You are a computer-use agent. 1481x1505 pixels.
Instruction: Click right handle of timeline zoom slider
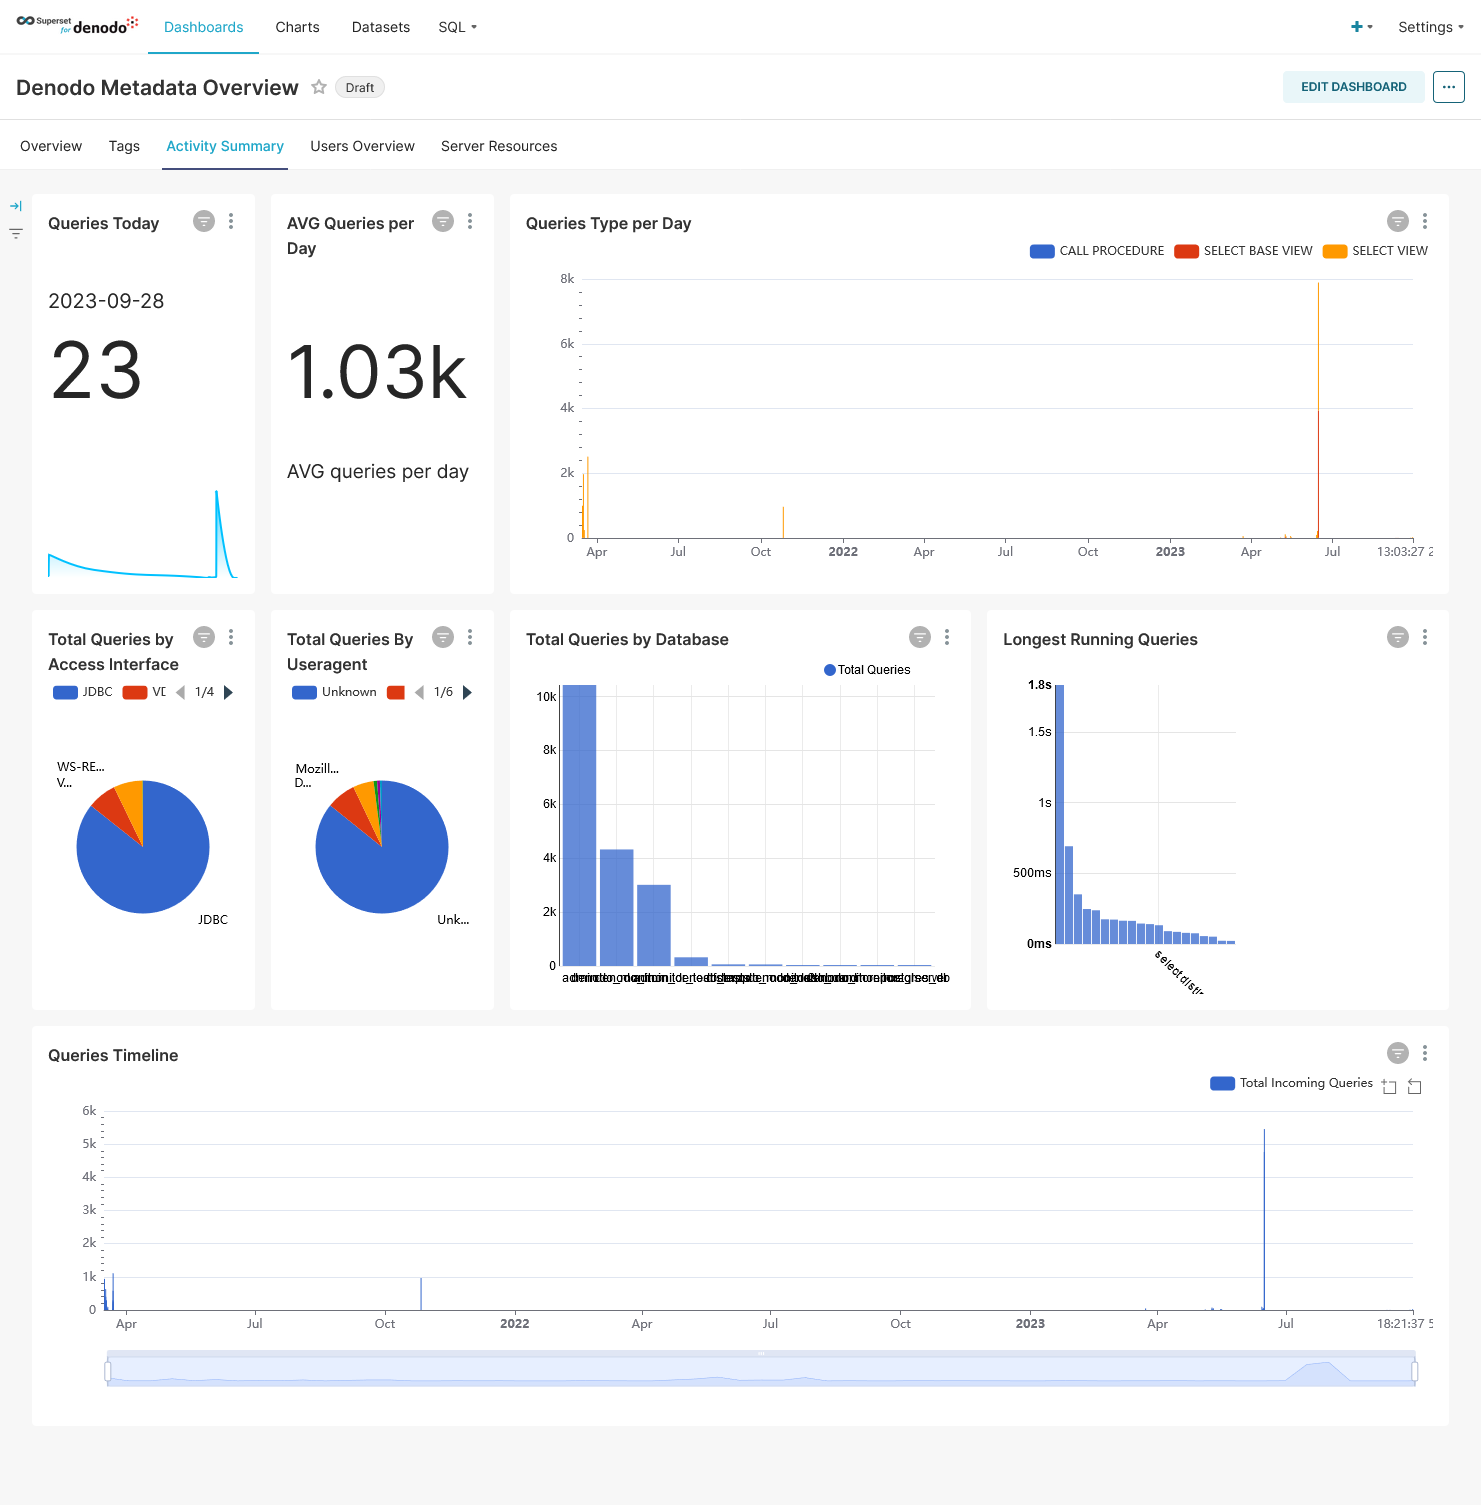click(x=1415, y=1370)
